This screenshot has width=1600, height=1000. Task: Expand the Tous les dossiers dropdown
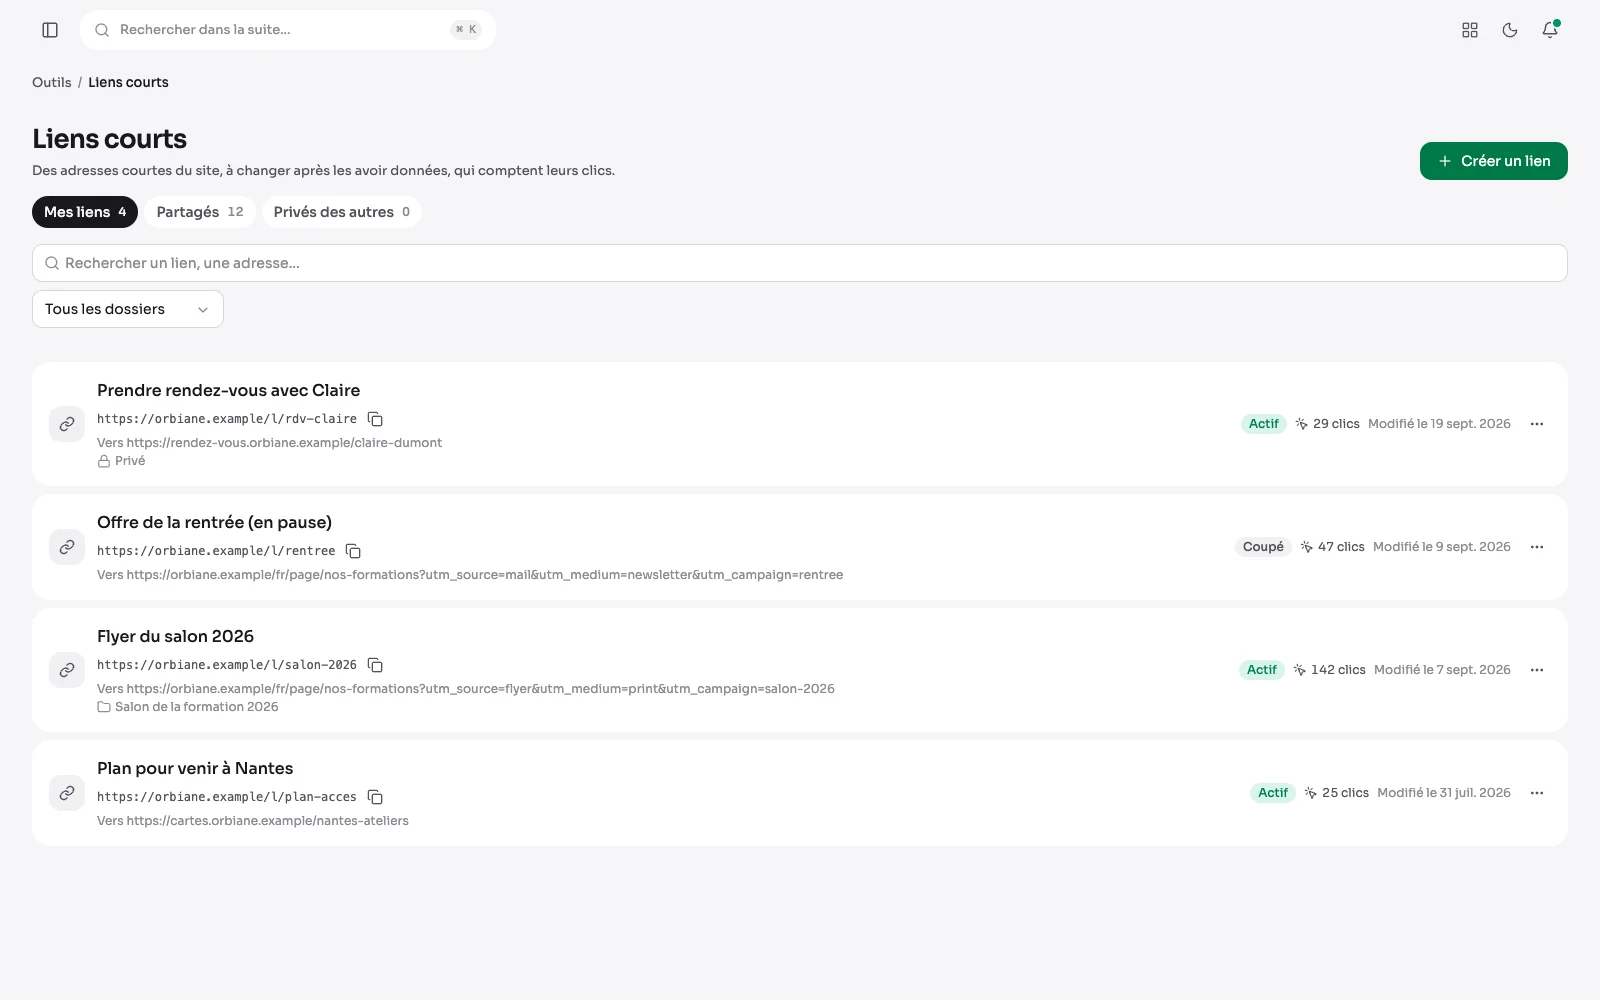tap(128, 309)
